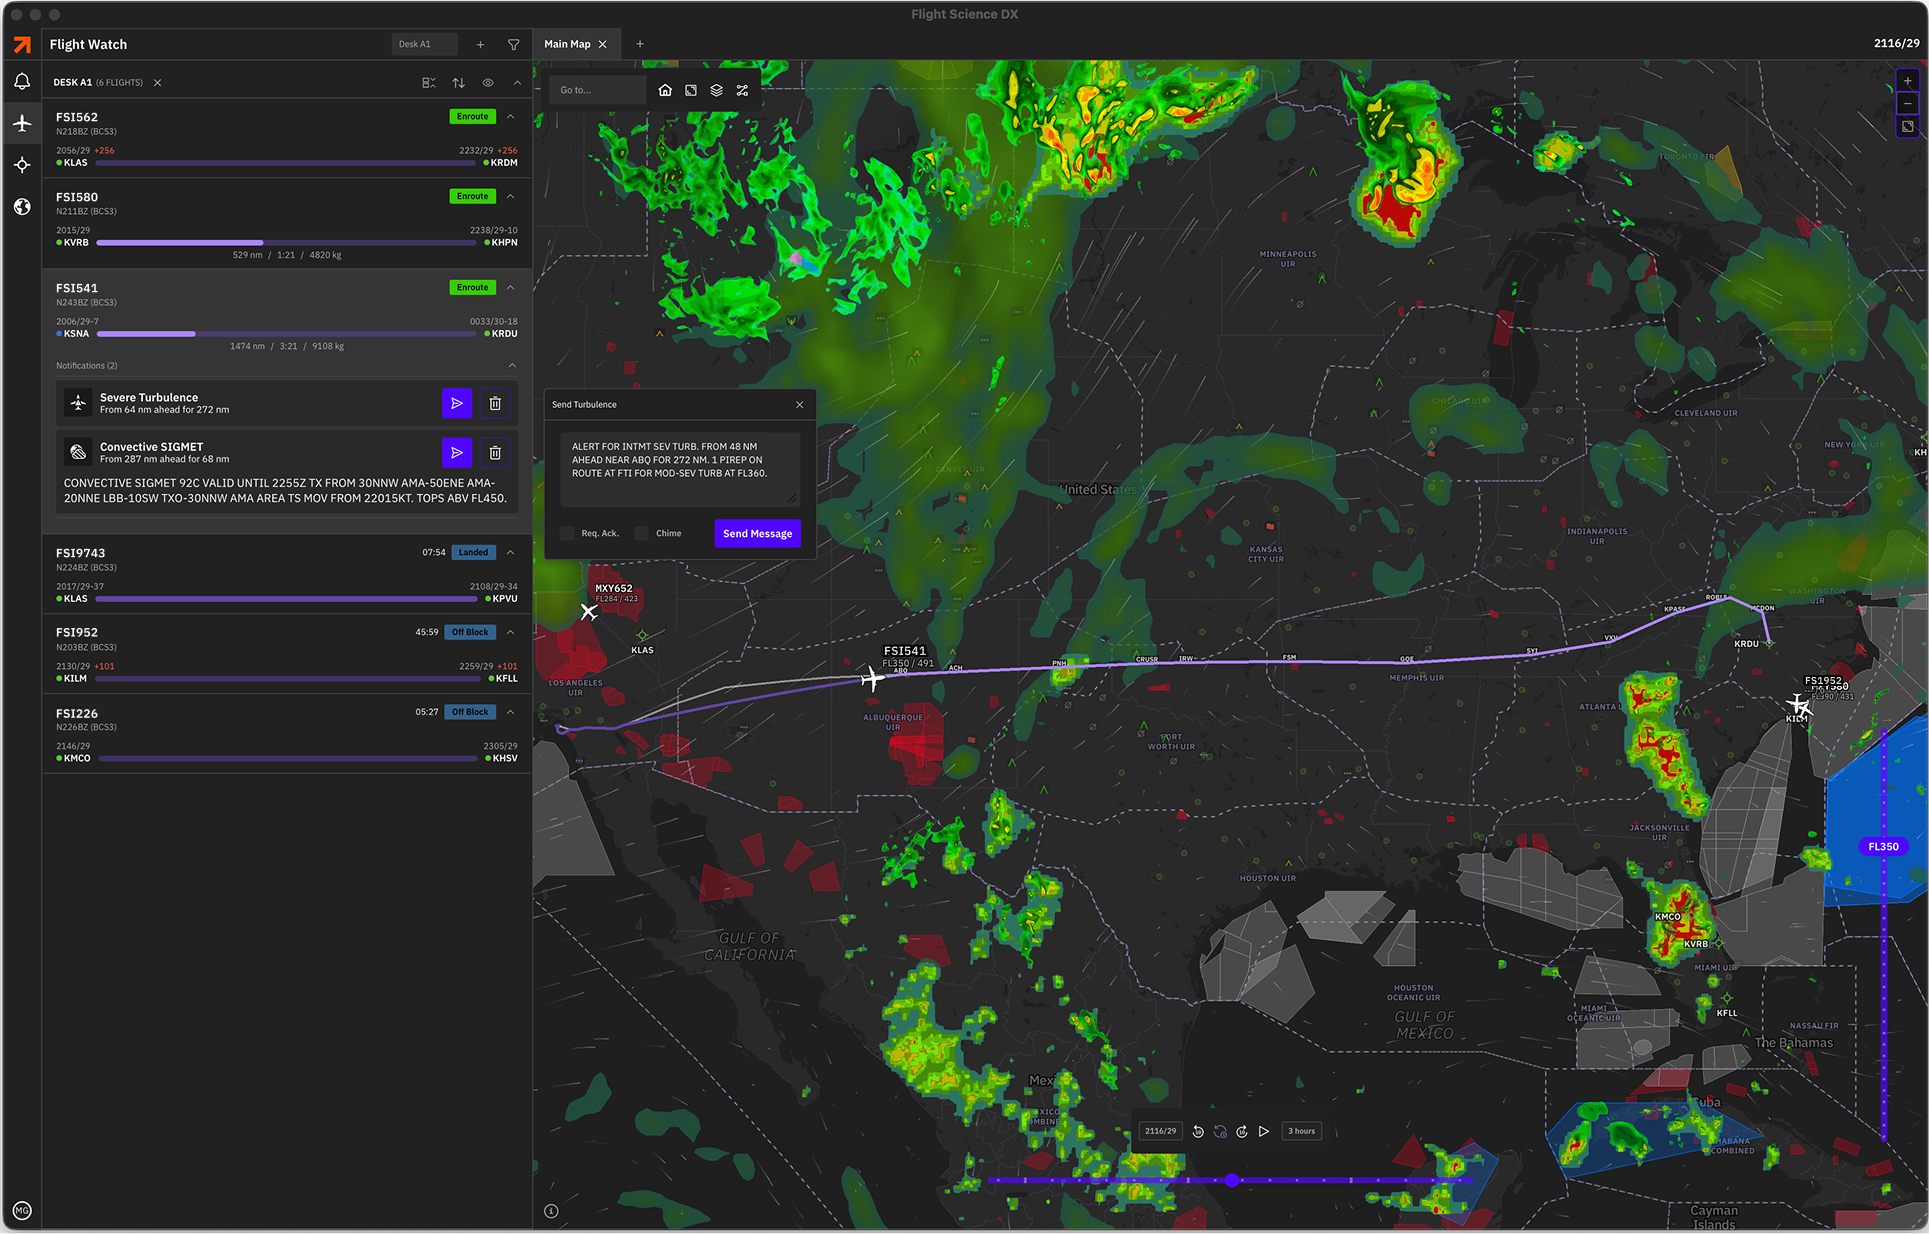Send the Severe Turbulence notification
This screenshot has height=1234, width=1929.
456,403
